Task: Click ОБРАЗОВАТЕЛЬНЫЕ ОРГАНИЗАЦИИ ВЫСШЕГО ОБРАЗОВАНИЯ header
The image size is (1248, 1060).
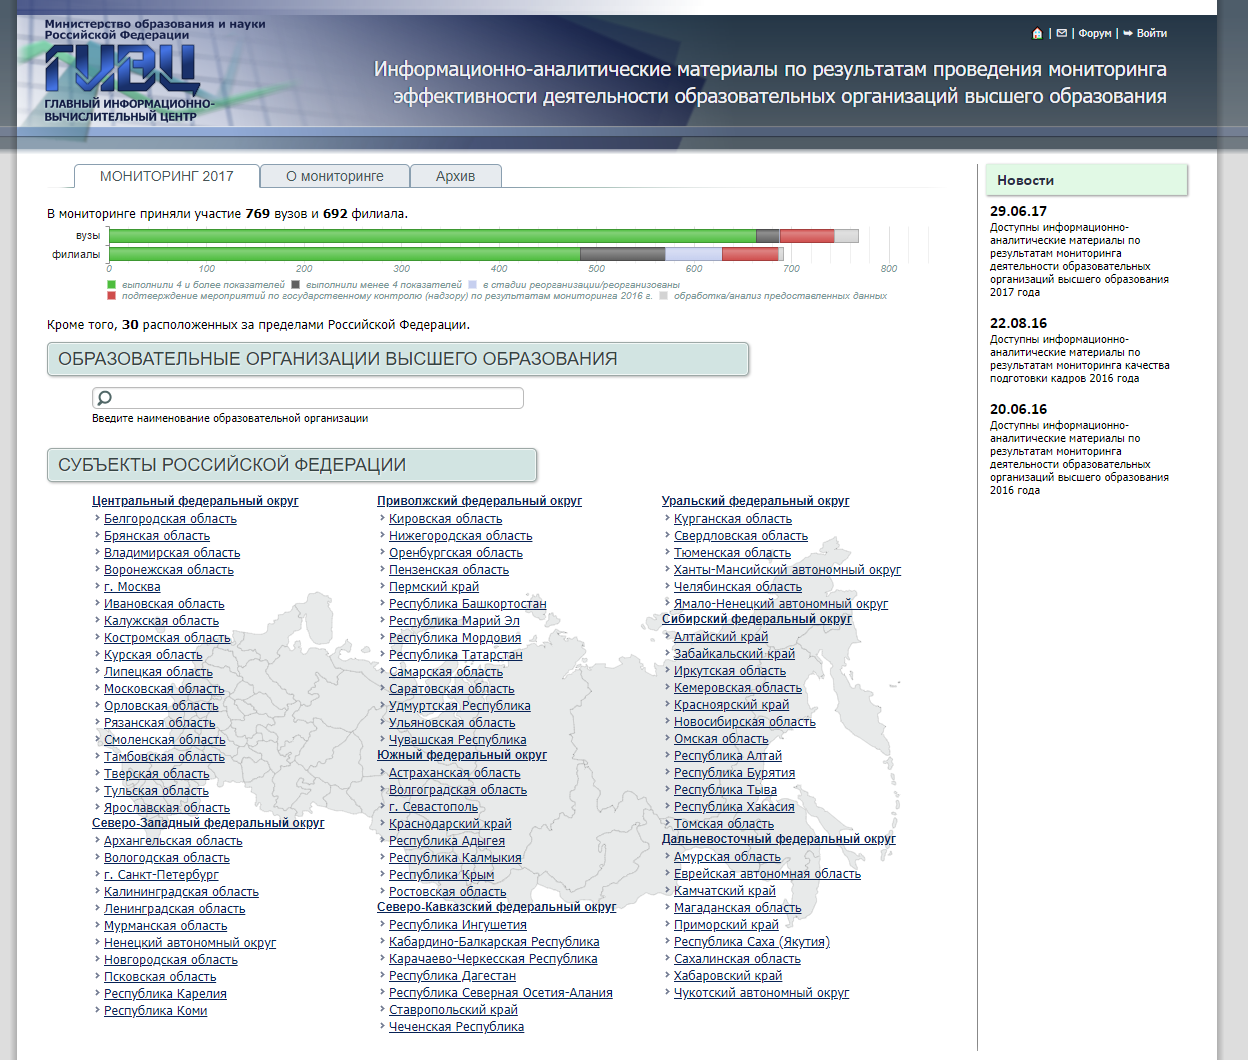Action: tap(398, 359)
